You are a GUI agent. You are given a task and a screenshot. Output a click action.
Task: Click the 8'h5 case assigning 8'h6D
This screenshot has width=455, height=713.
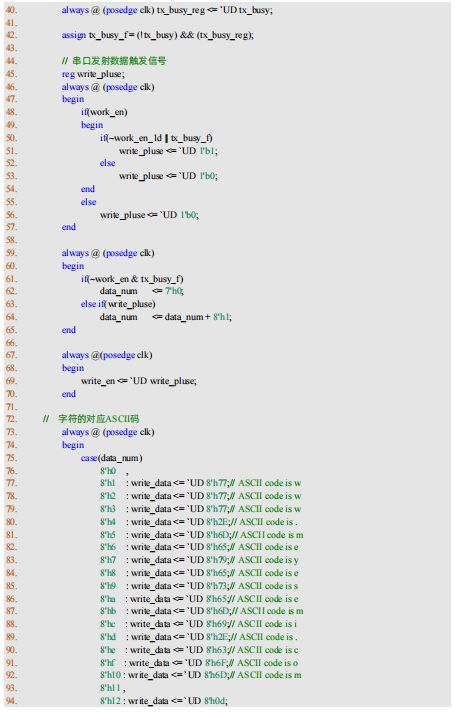click(202, 535)
